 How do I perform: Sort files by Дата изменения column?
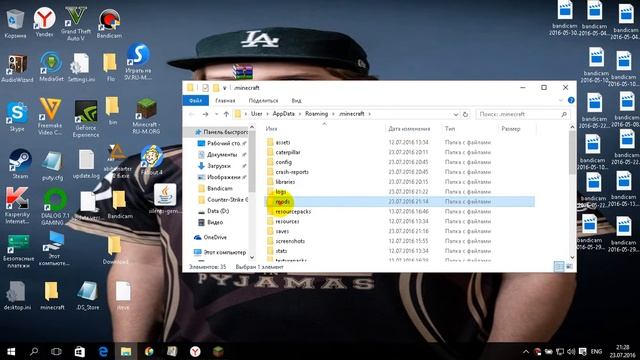coord(409,129)
